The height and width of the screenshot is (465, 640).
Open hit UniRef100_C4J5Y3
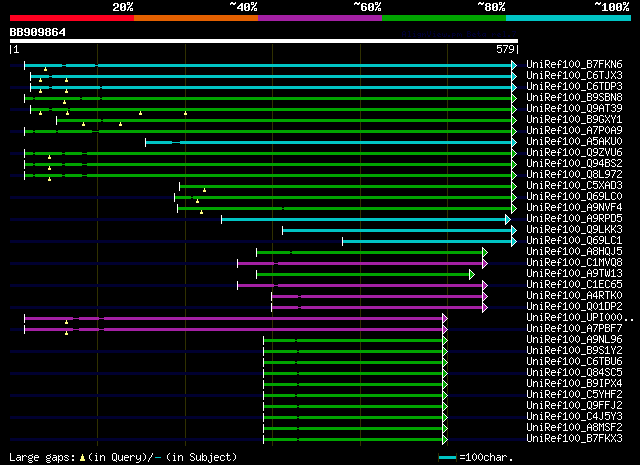click(574, 417)
